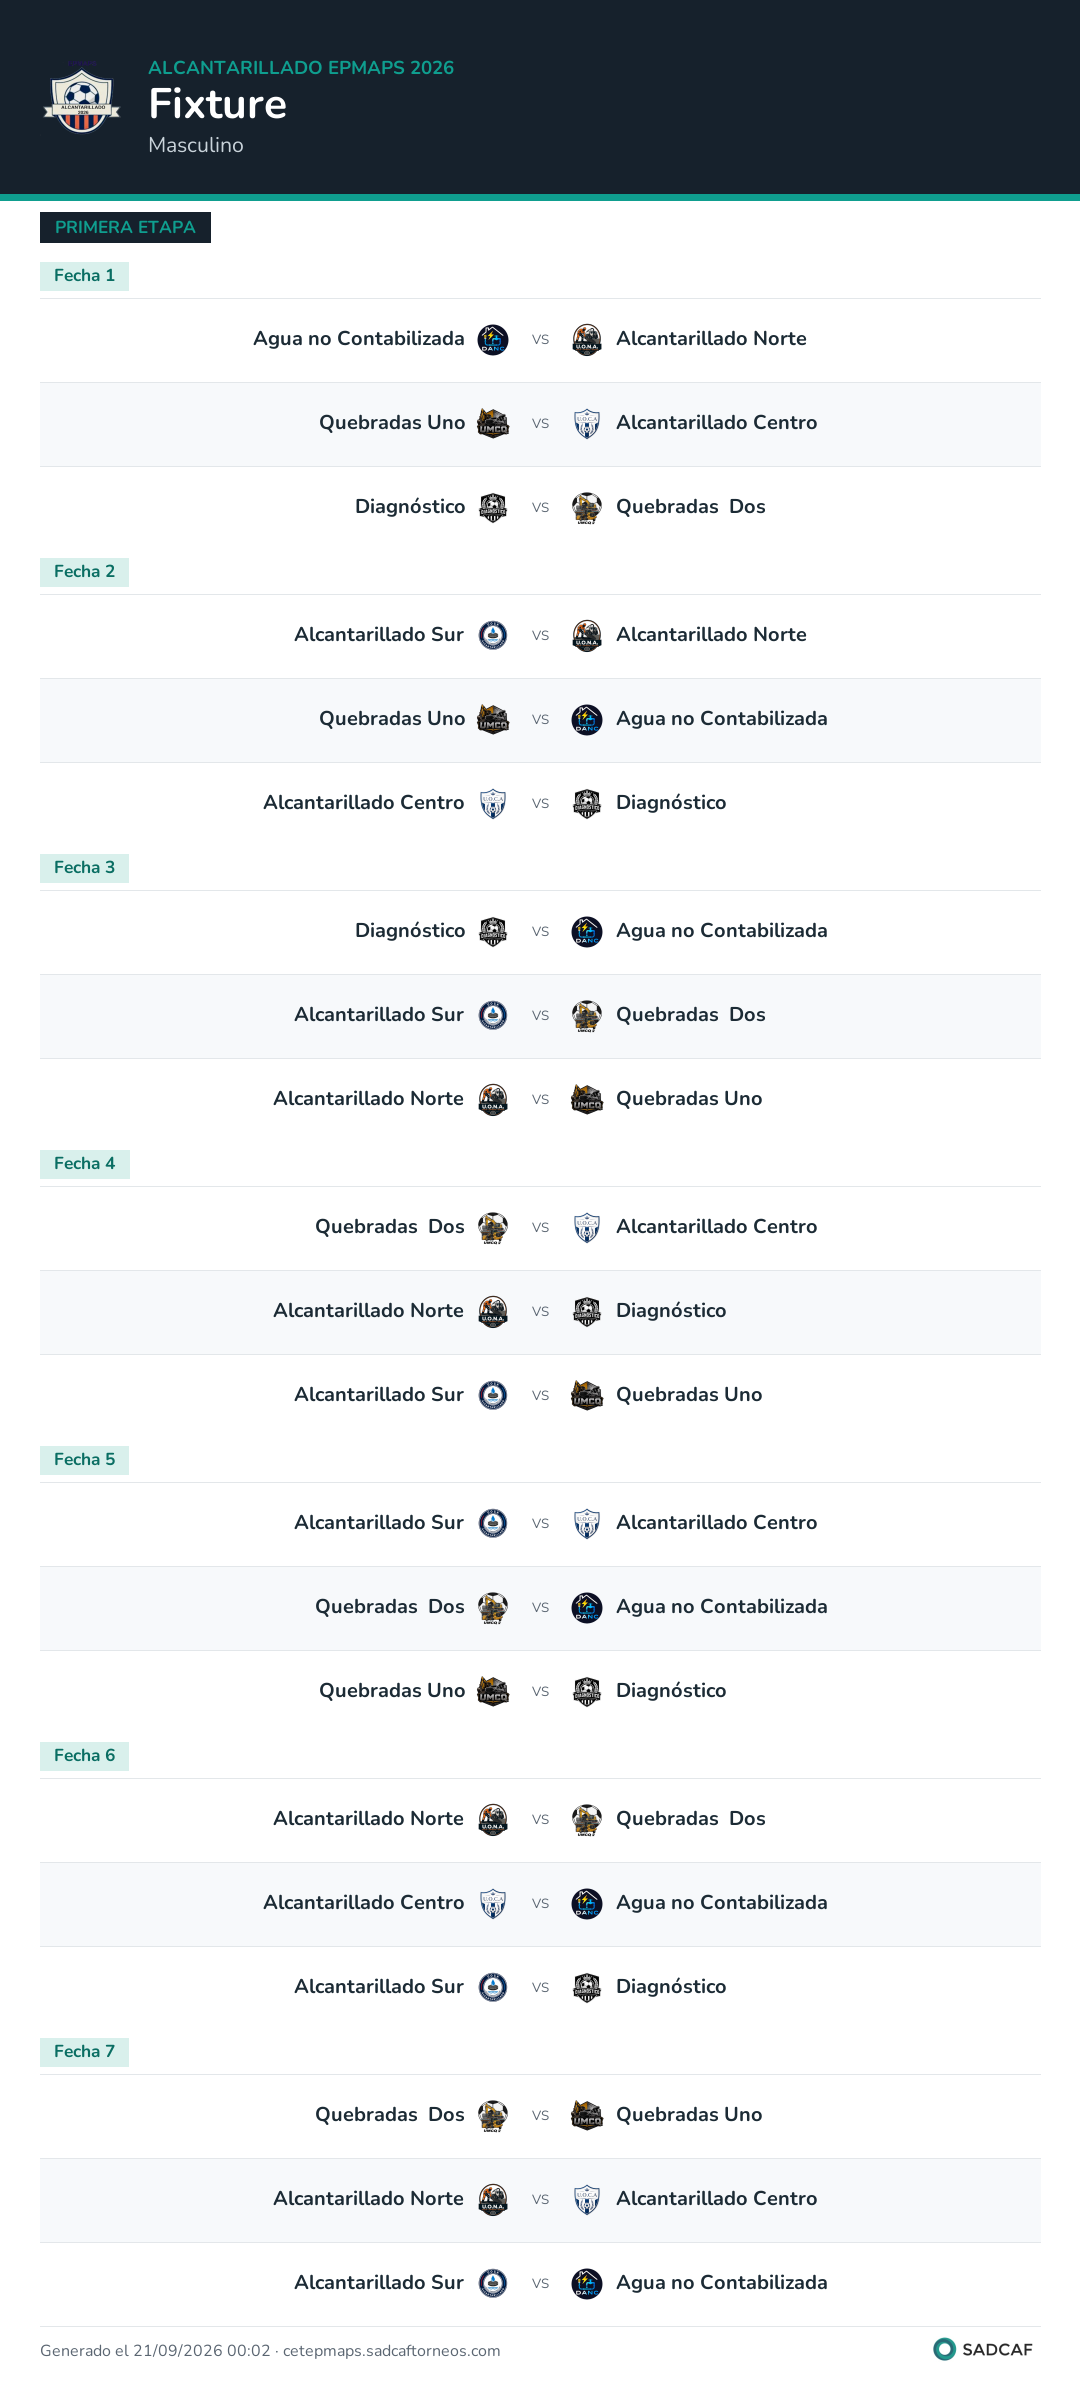Click the Fixture heading text
The width and height of the screenshot is (1080, 2402).
coord(218,104)
